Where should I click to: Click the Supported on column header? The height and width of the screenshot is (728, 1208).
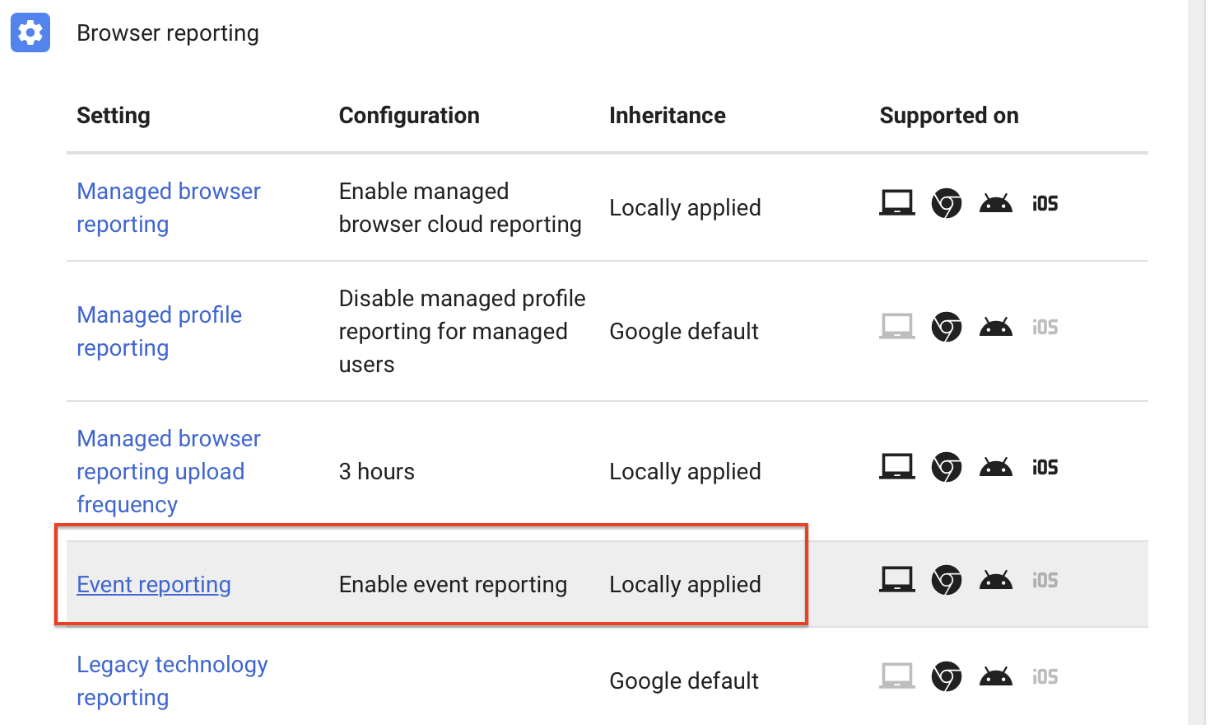[948, 116]
